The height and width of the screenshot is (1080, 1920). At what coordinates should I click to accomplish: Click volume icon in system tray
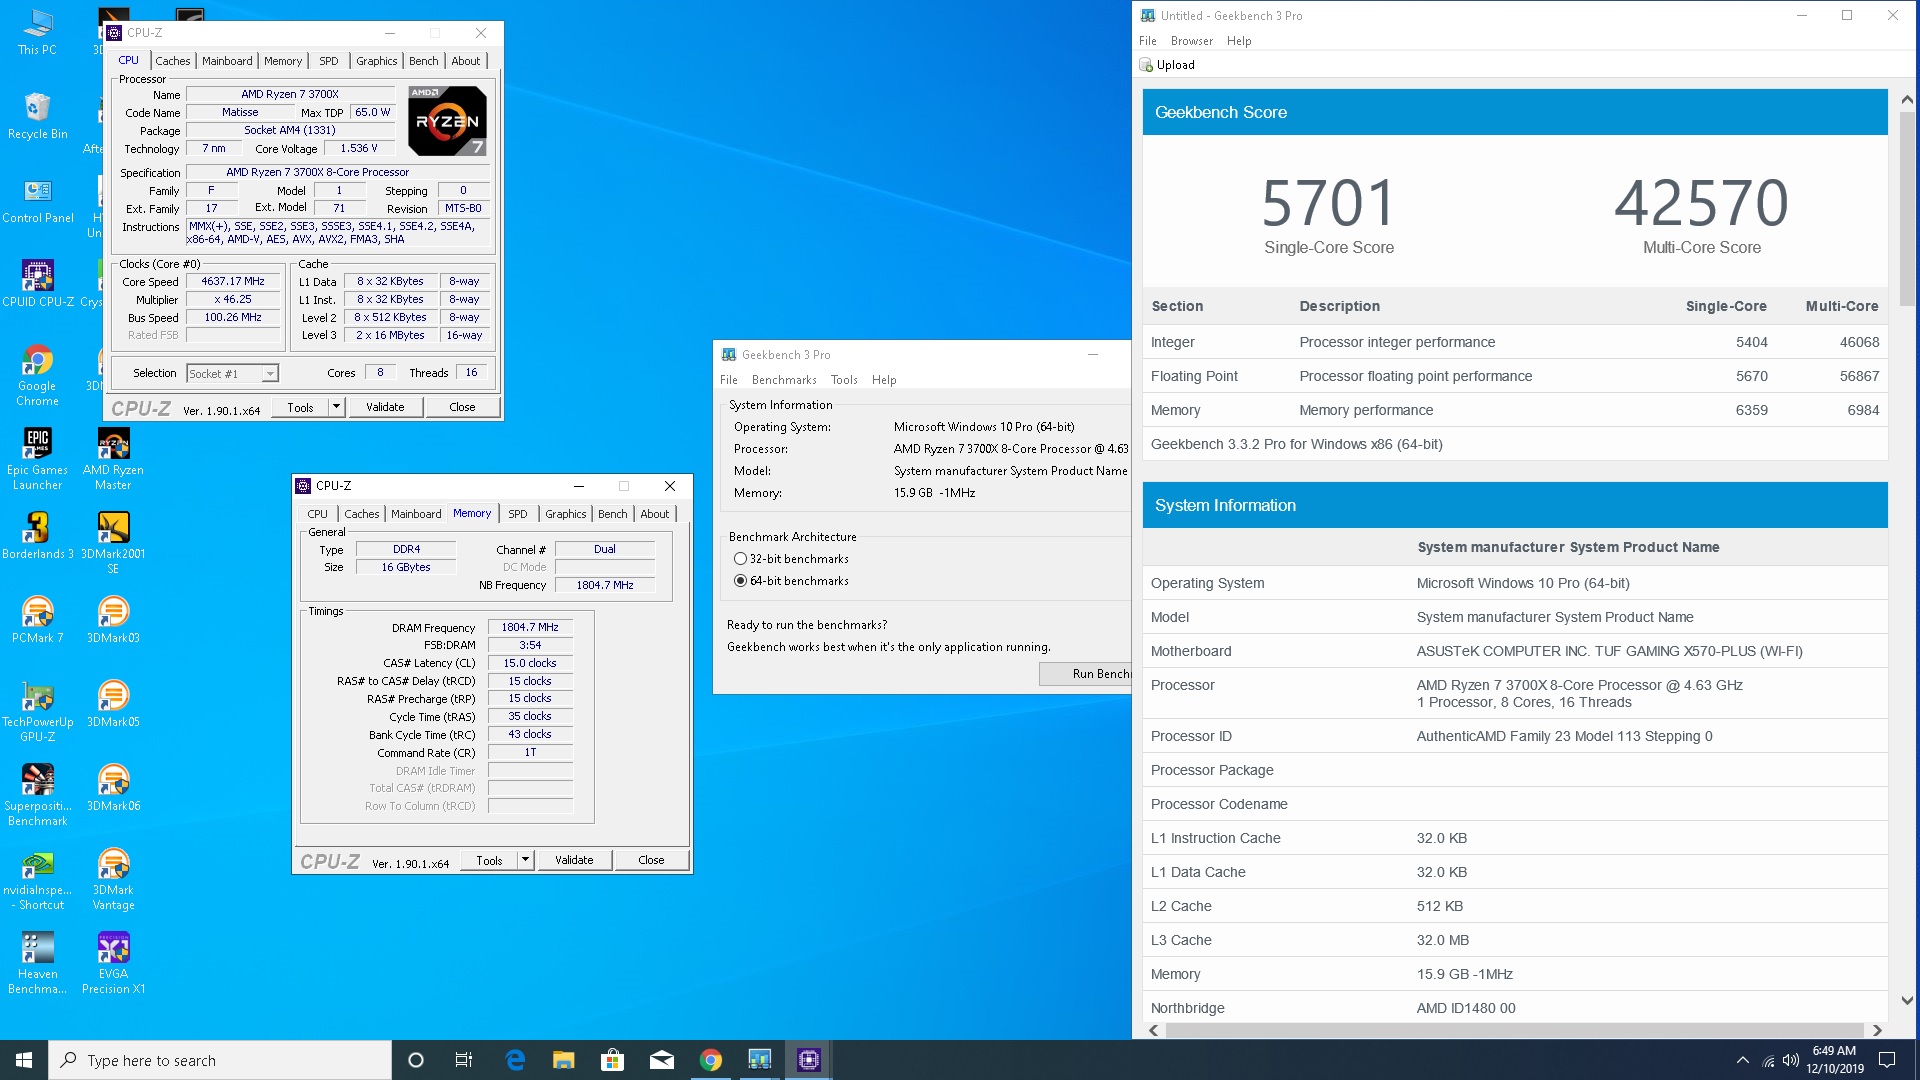pyautogui.click(x=1791, y=1060)
